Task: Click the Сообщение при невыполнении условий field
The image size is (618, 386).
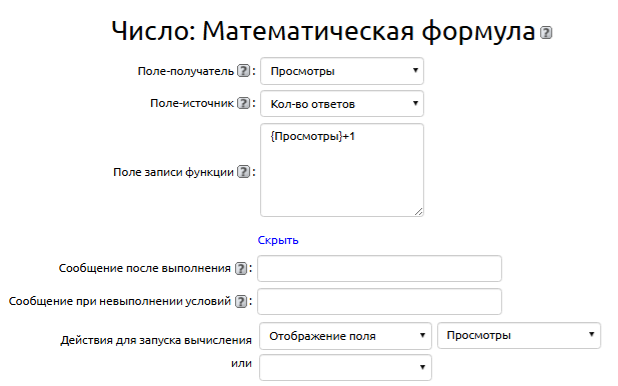Action: click(x=379, y=302)
